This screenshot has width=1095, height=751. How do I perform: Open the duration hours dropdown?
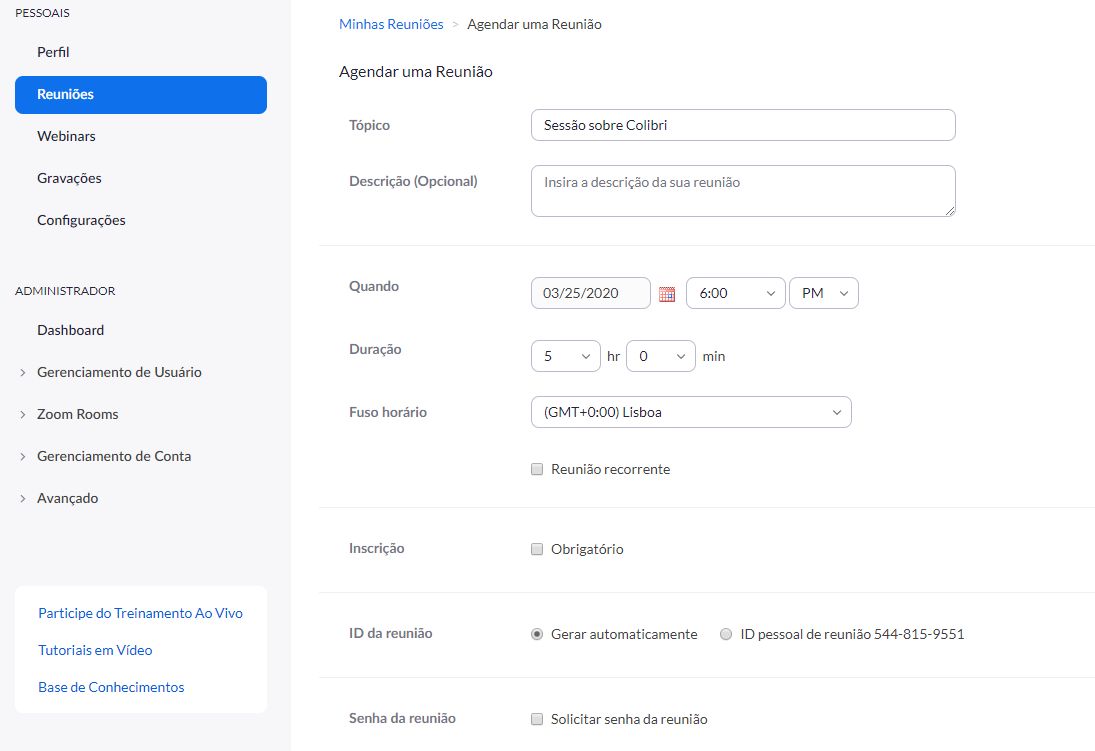click(565, 356)
